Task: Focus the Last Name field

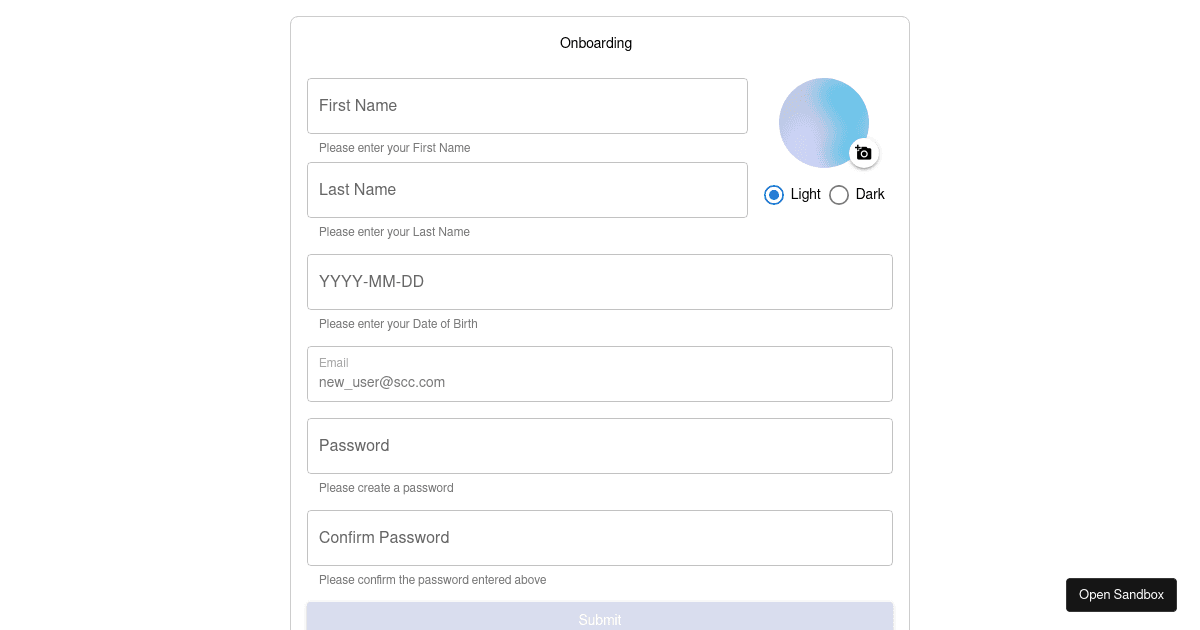Action: pyautogui.click(x=527, y=190)
